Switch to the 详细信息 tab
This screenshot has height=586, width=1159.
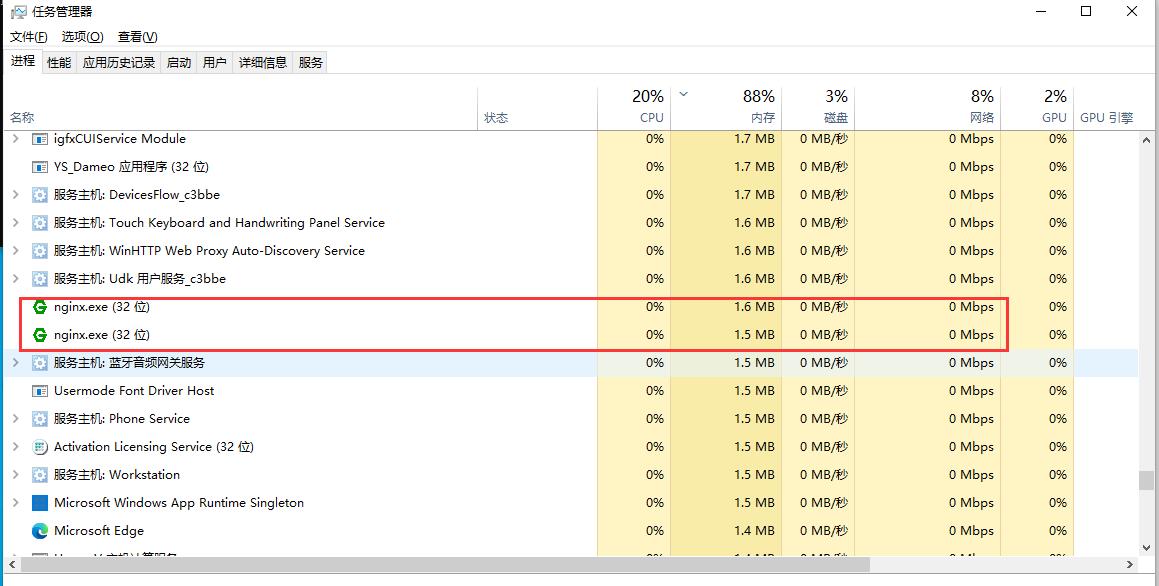pos(263,62)
